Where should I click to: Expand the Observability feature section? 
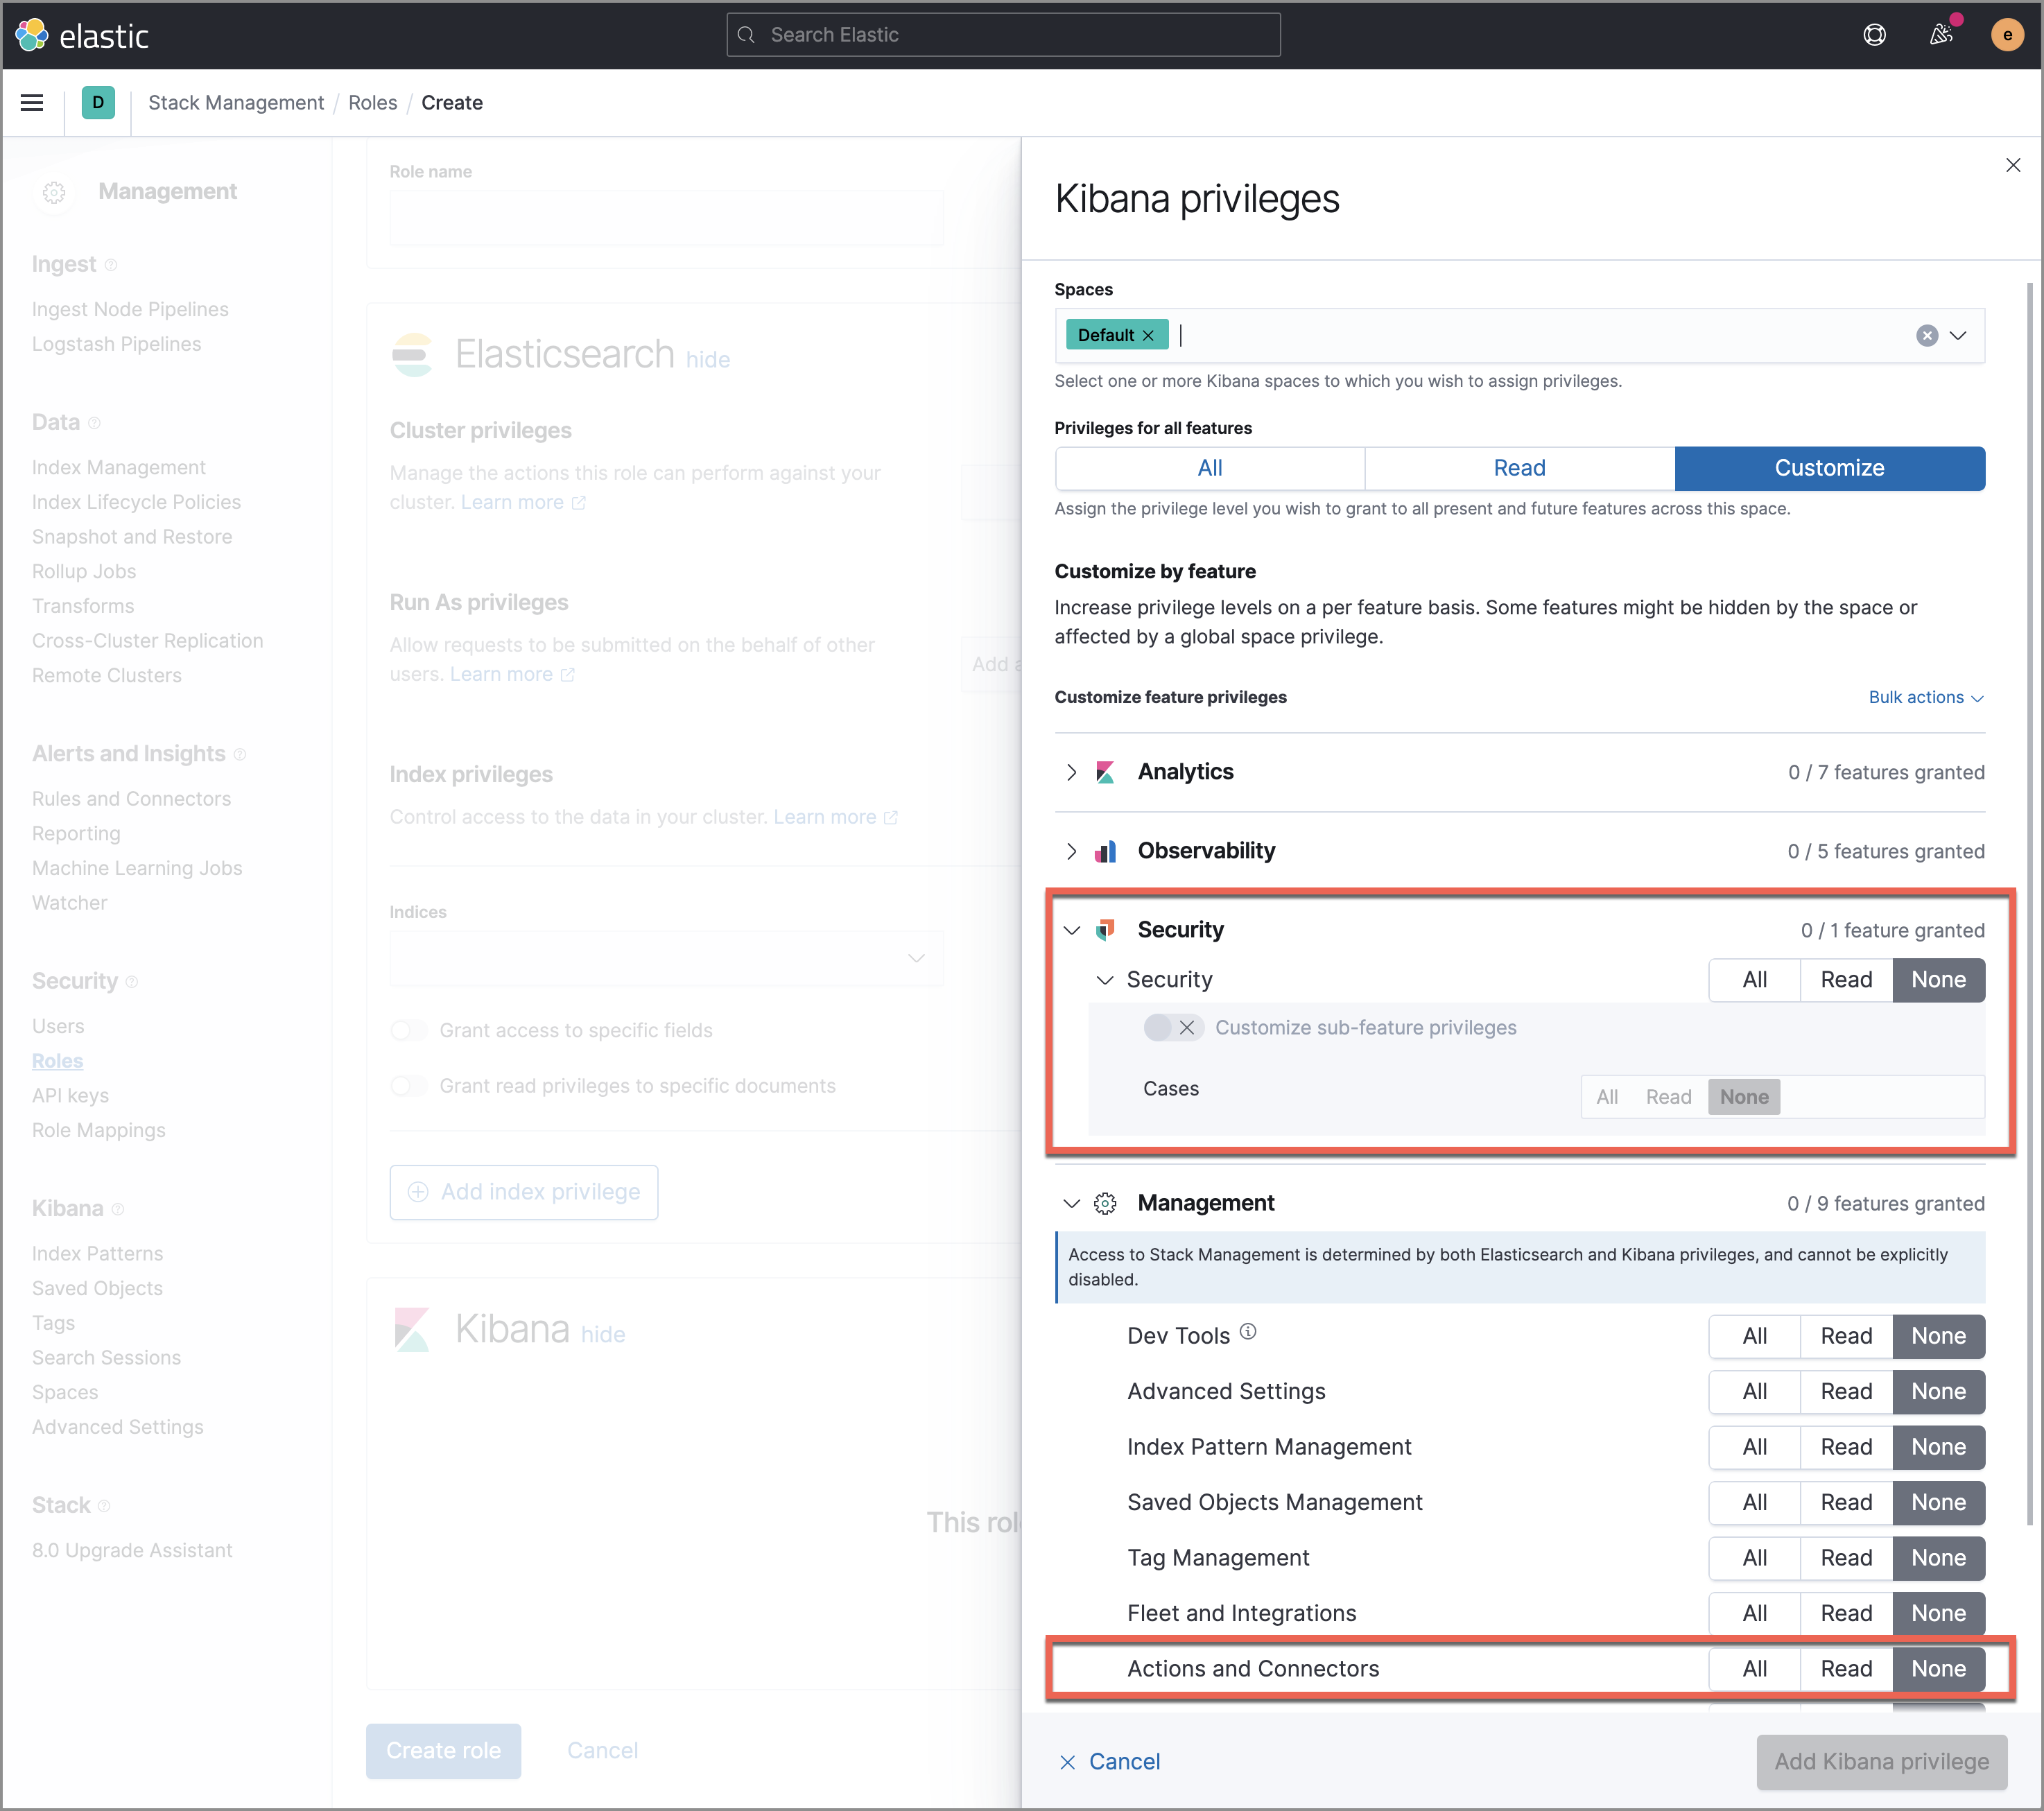(x=1071, y=851)
